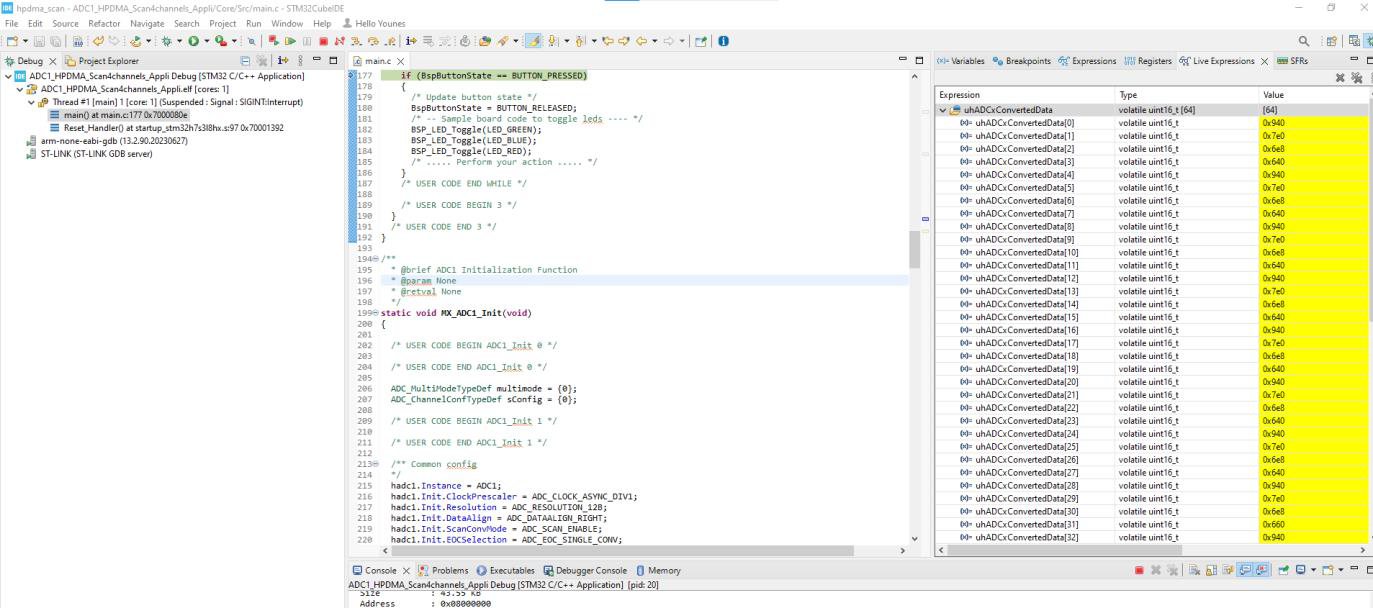Click the Hello Younes account link
The width and height of the screenshot is (1373, 608).
[x=378, y=23]
